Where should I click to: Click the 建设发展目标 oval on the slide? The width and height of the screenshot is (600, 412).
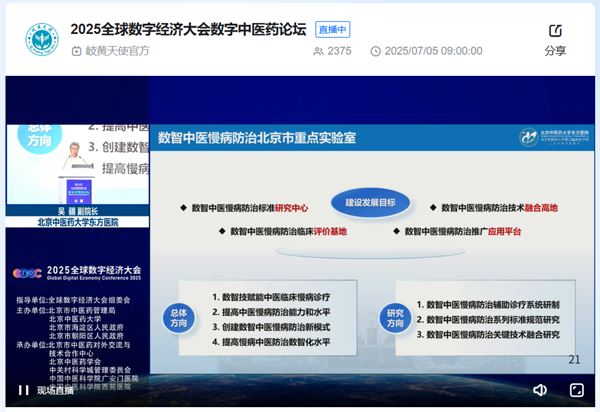[x=370, y=202]
